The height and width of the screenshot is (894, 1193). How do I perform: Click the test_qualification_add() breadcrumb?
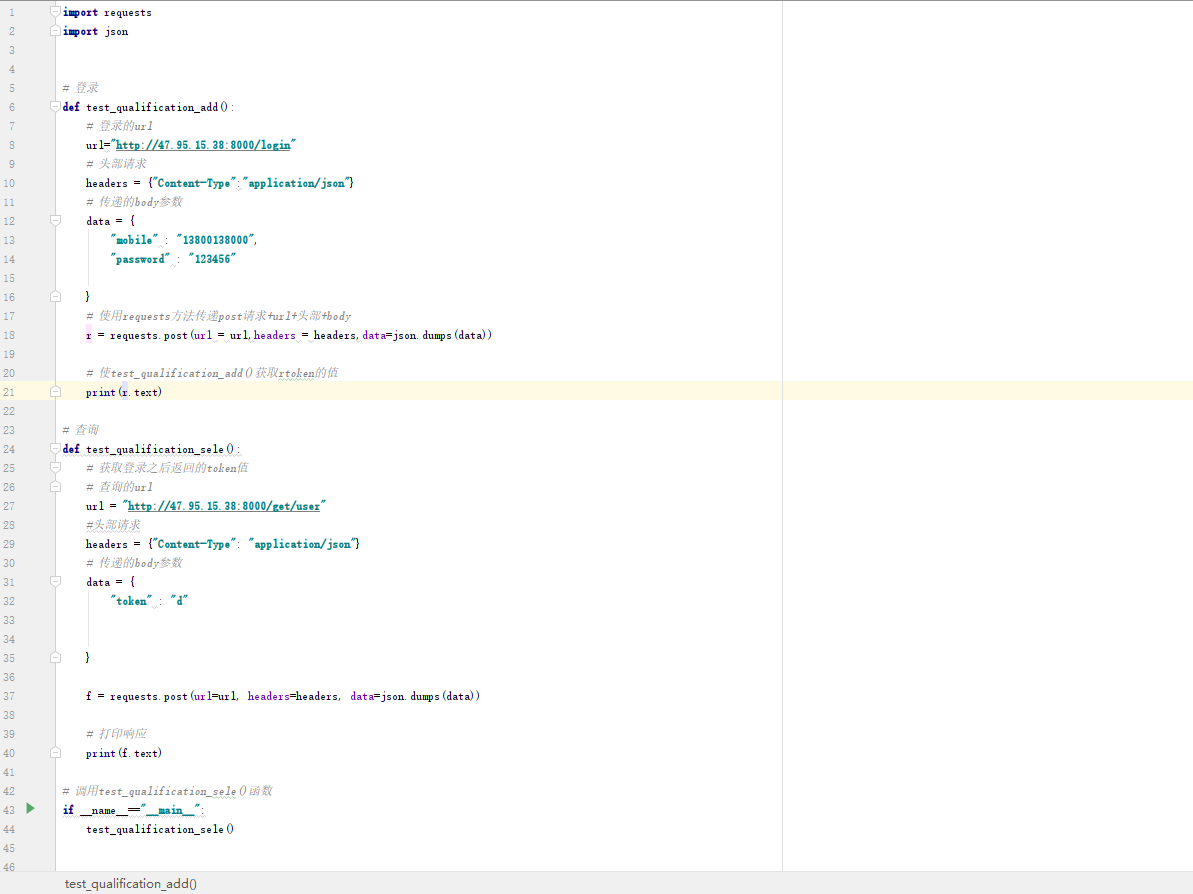[131, 883]
